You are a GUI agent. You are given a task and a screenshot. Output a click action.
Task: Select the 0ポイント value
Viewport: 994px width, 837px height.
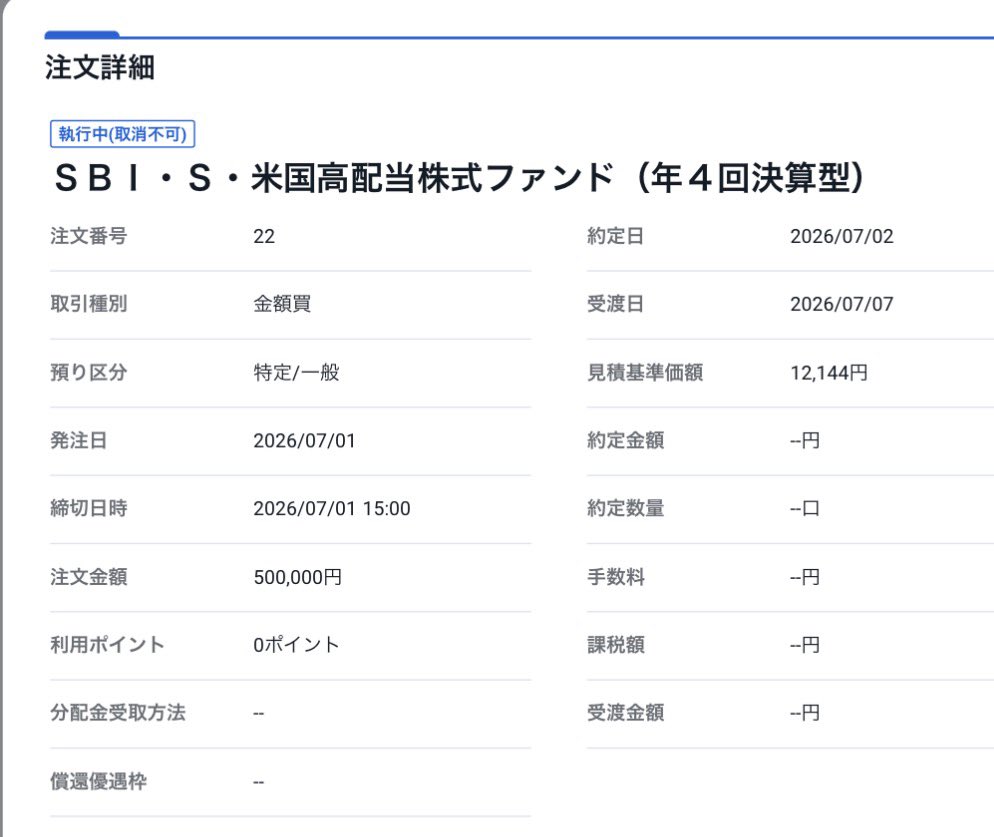[x=296, y=644]
